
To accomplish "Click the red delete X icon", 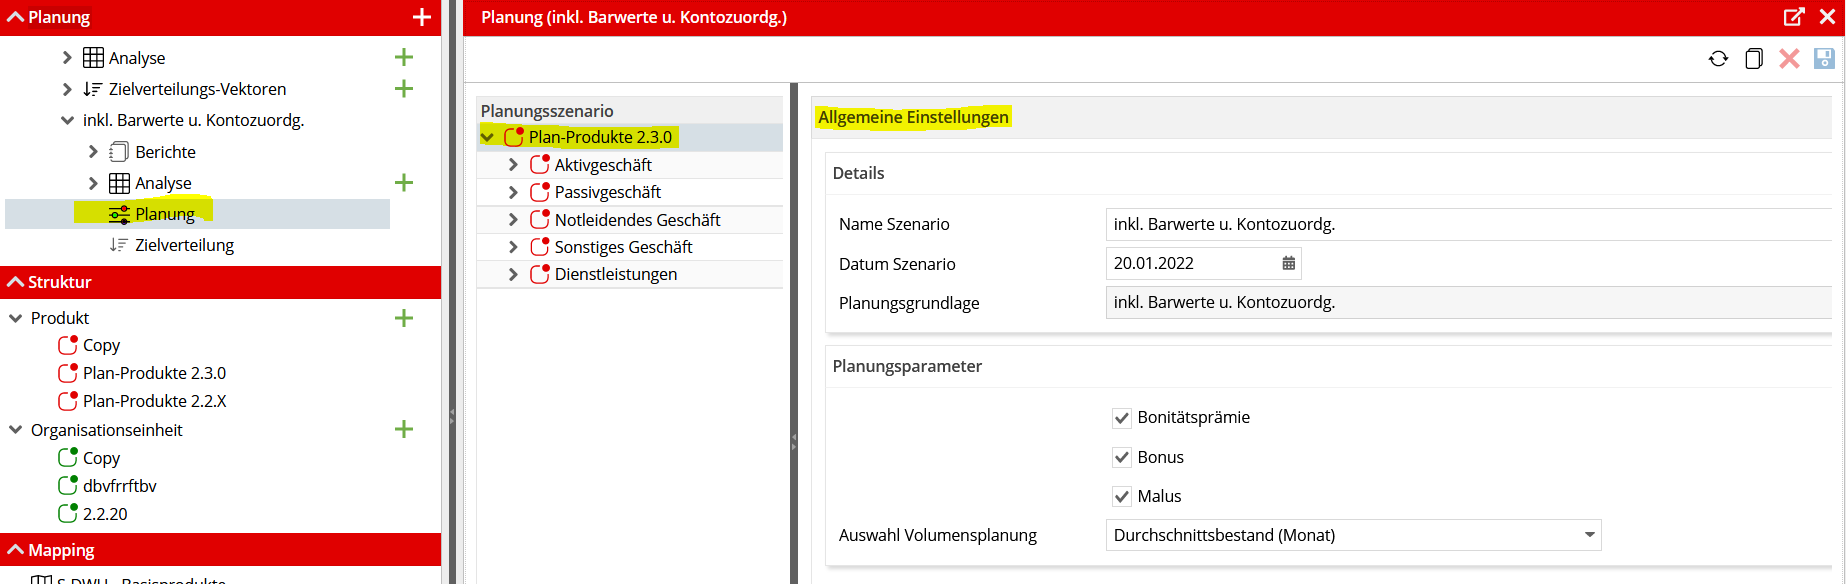I will click(1789, 59).
